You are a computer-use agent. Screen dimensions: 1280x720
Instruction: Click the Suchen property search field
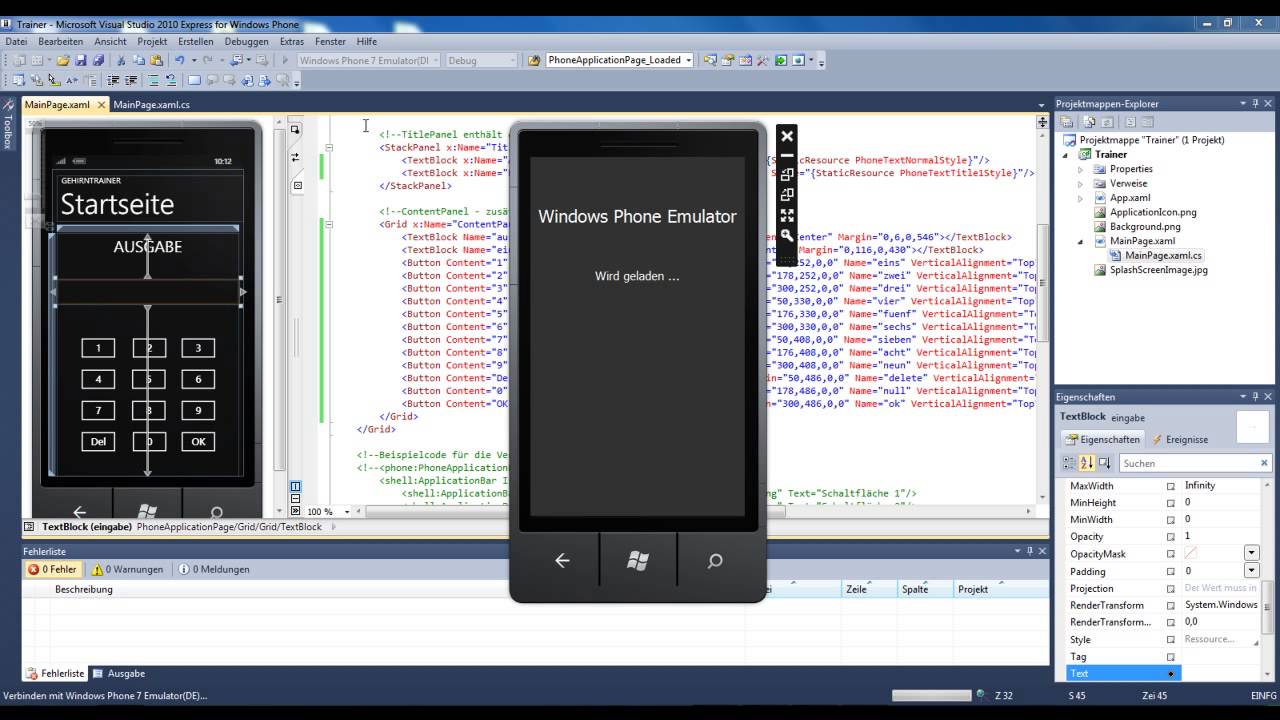[1186, 463]
